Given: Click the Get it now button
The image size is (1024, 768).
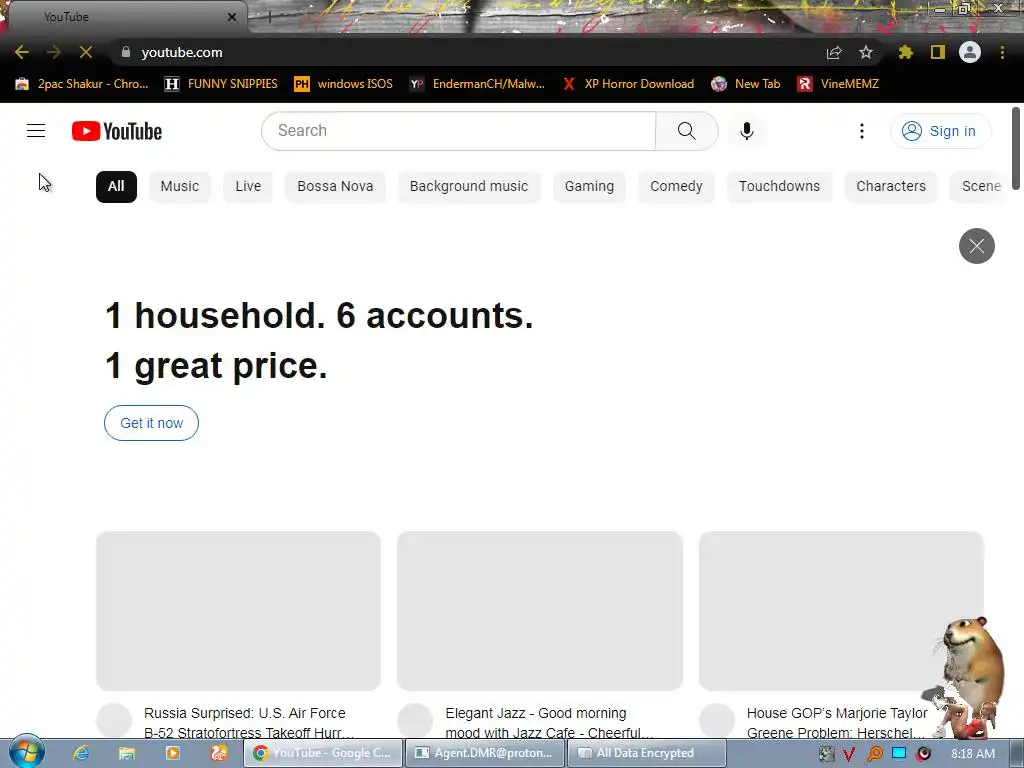Looking at the screenshot, I should tap(152, 423).
